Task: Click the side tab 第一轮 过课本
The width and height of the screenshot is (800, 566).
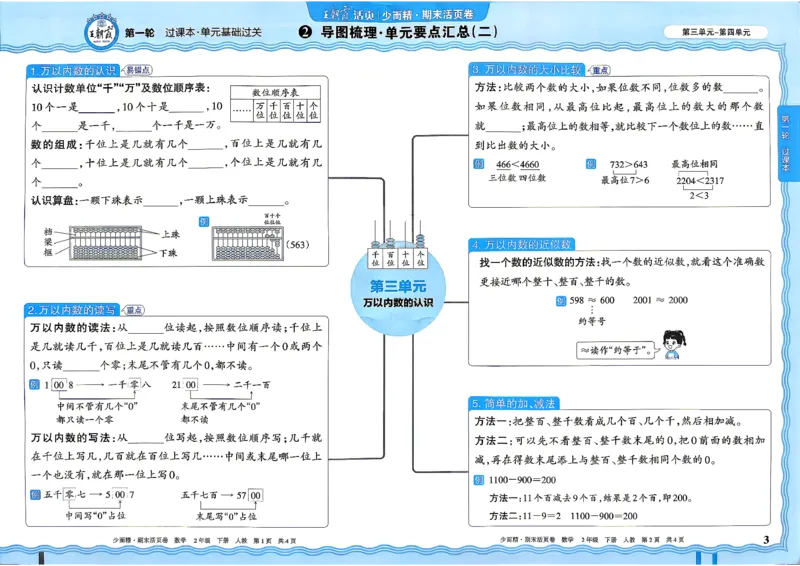Action: point(785,143)
